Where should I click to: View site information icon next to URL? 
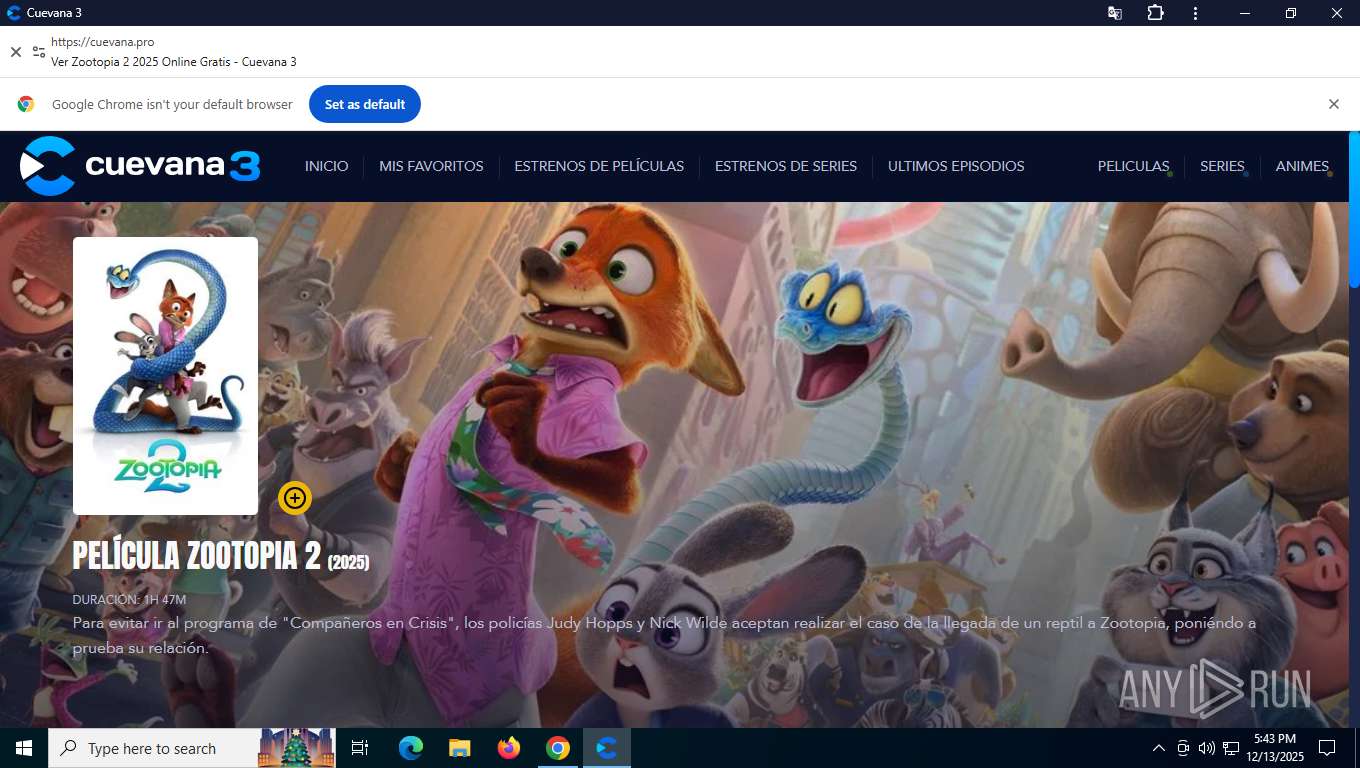39,52
